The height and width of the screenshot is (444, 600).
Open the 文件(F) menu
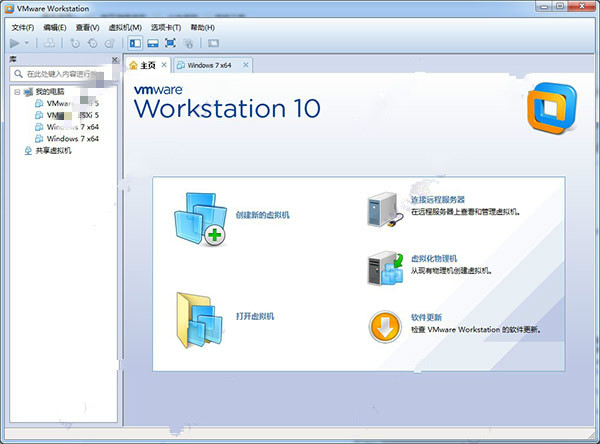[x=23, y=28]
